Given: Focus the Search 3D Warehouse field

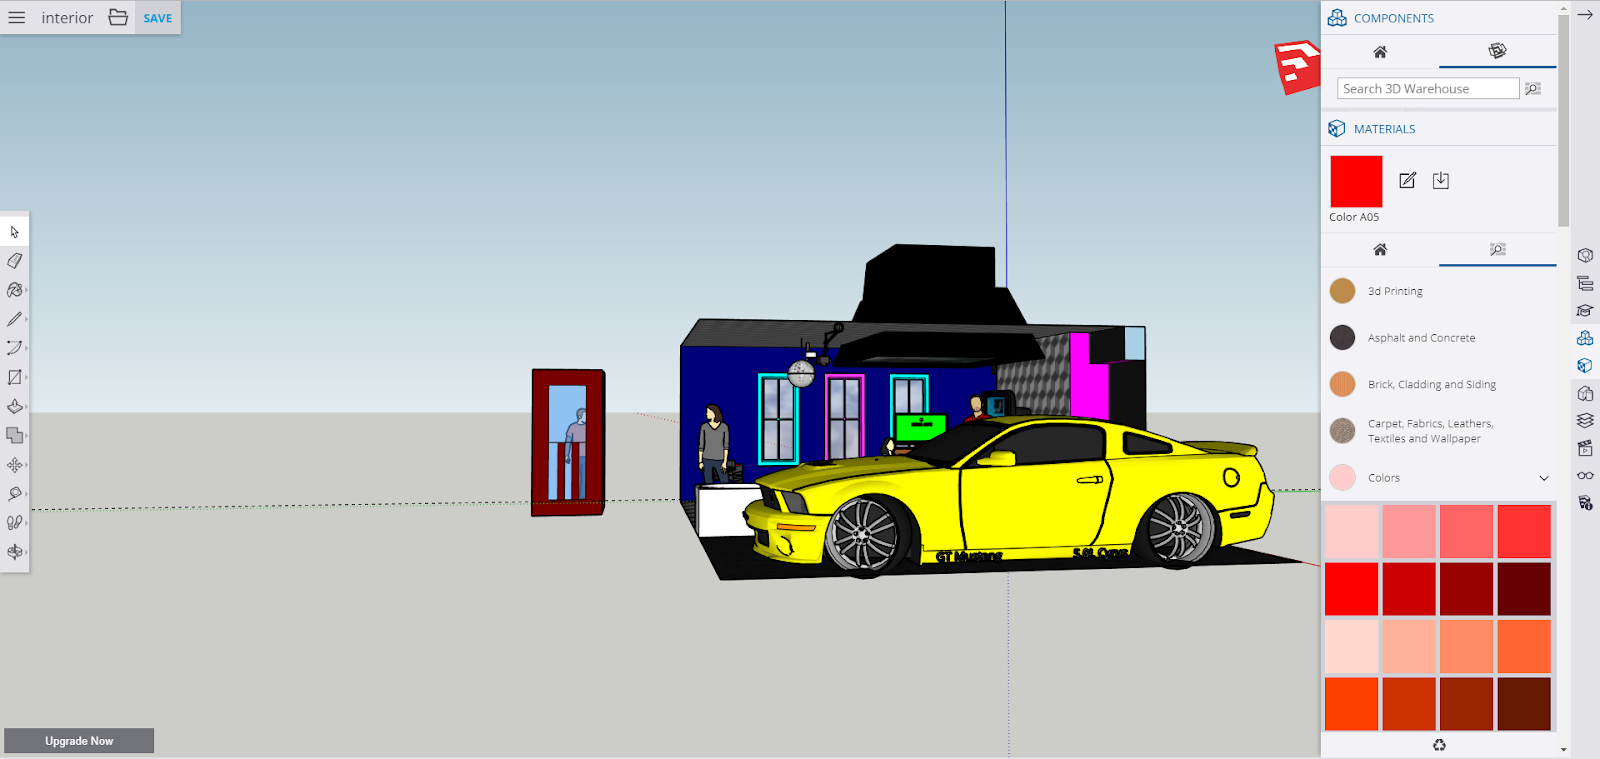Looking at the screenshot, I should (x=1428, y=89).
